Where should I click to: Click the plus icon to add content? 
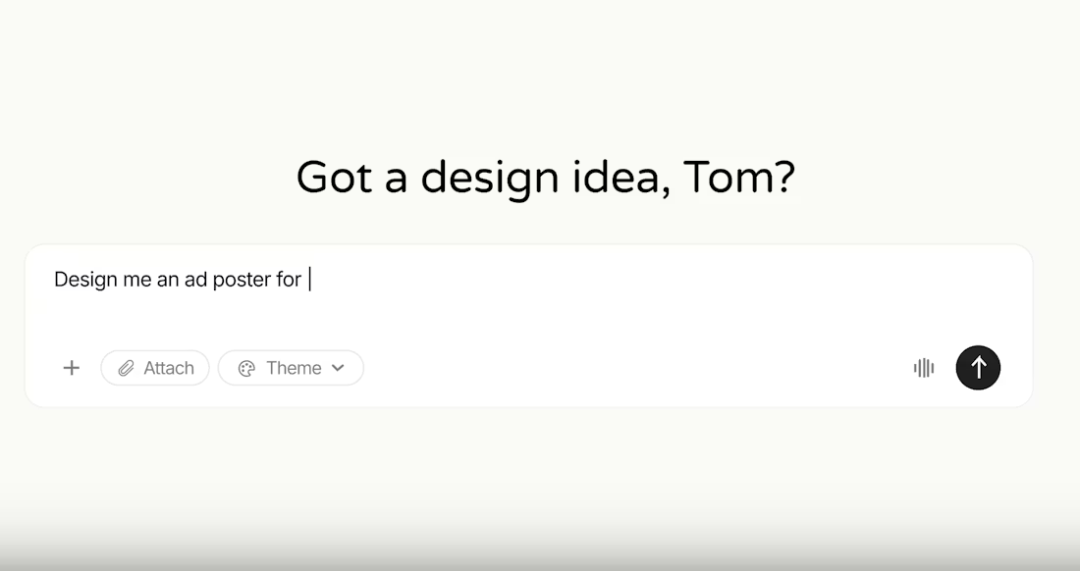71,368
